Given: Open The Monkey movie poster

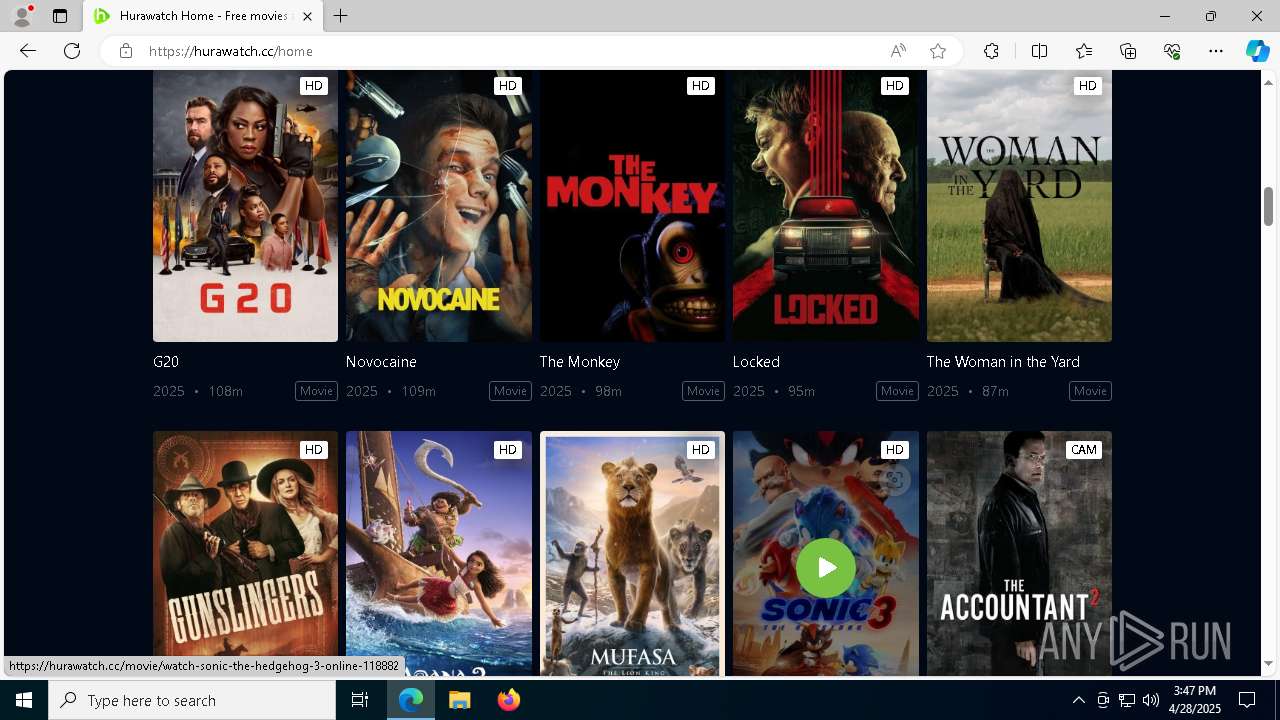Looking at the screenshot, I should 632,206.
